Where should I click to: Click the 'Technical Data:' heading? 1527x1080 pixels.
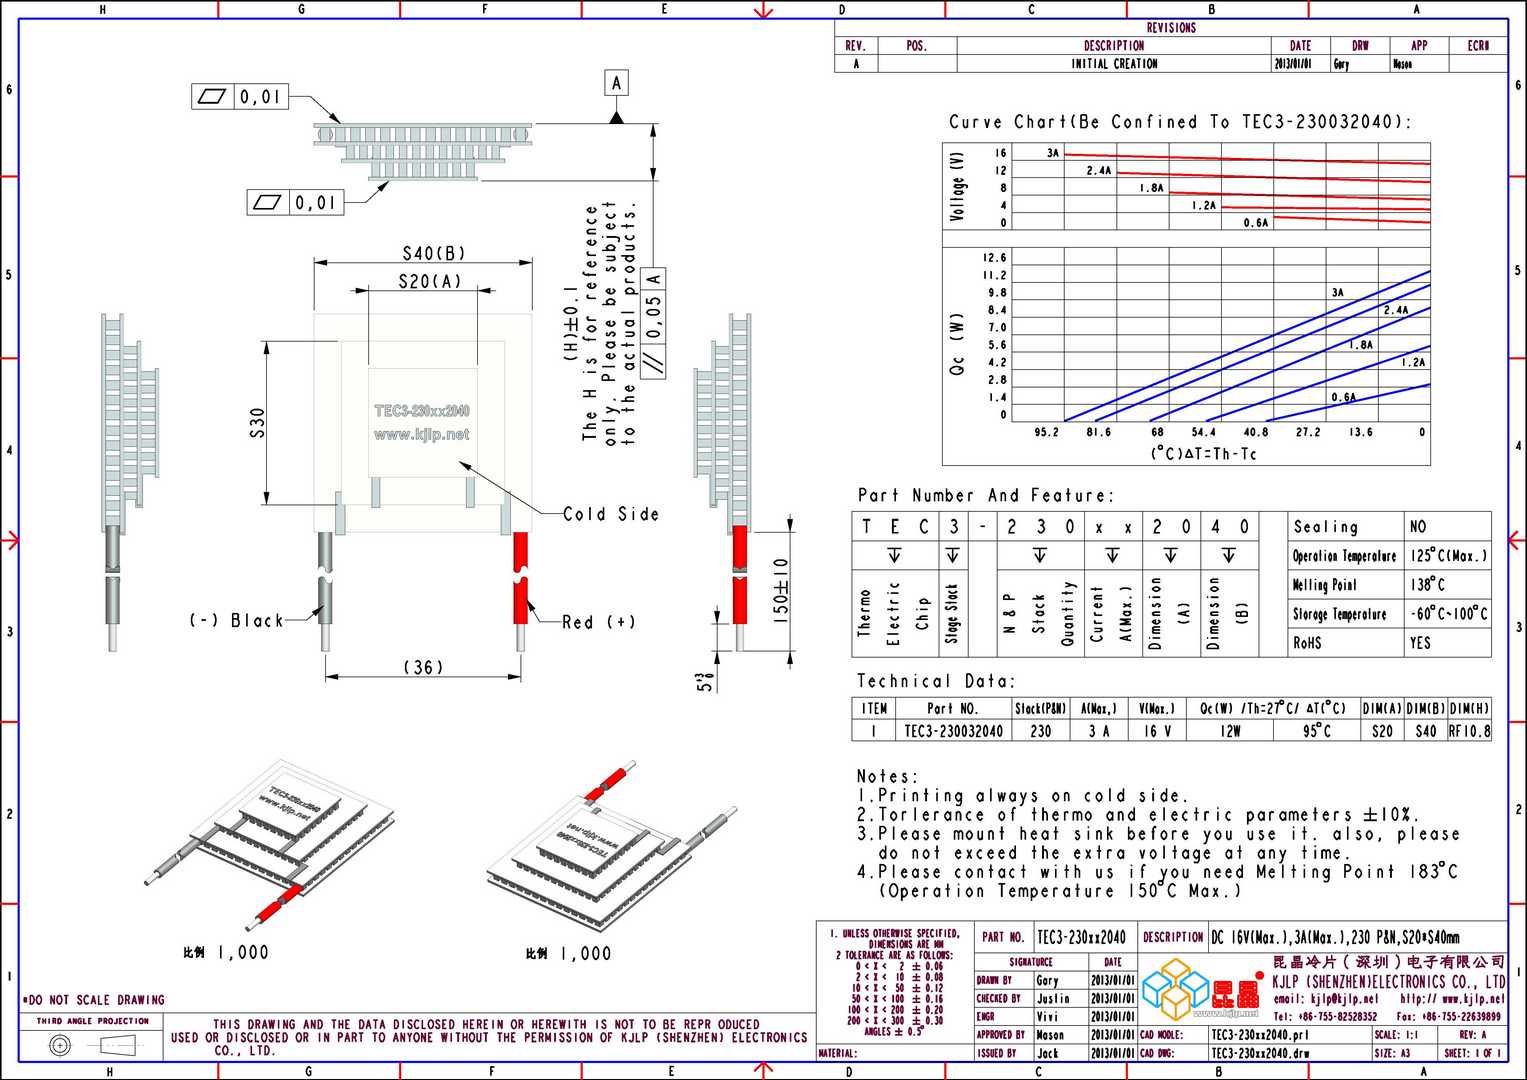coord(936,681)
